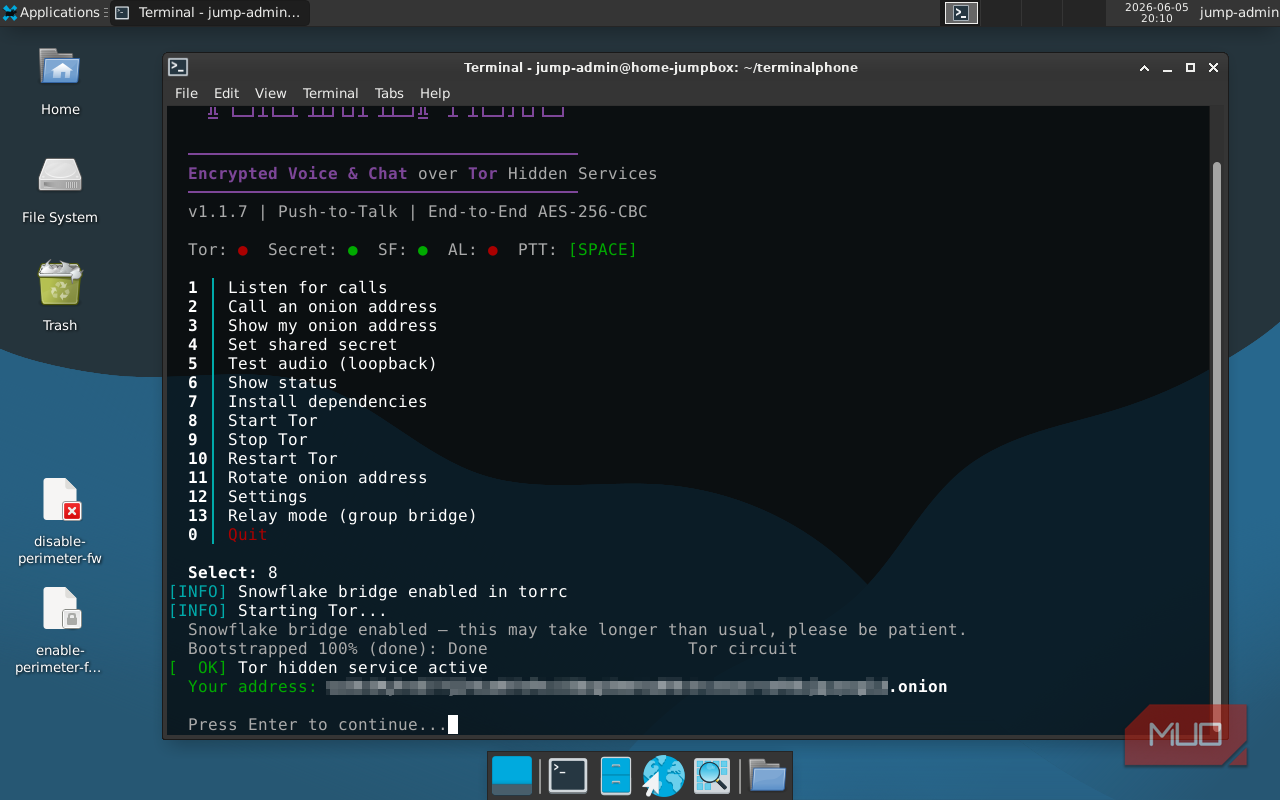Click the "Settings" line in terminal
The image size is (1280, 800).
click(267, 496)
